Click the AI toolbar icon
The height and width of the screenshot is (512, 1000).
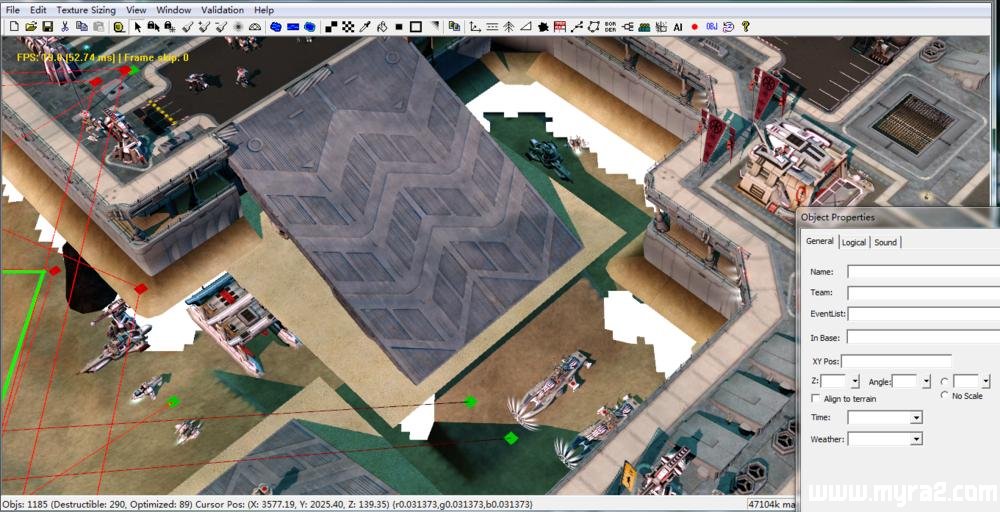tap(678, 27)
